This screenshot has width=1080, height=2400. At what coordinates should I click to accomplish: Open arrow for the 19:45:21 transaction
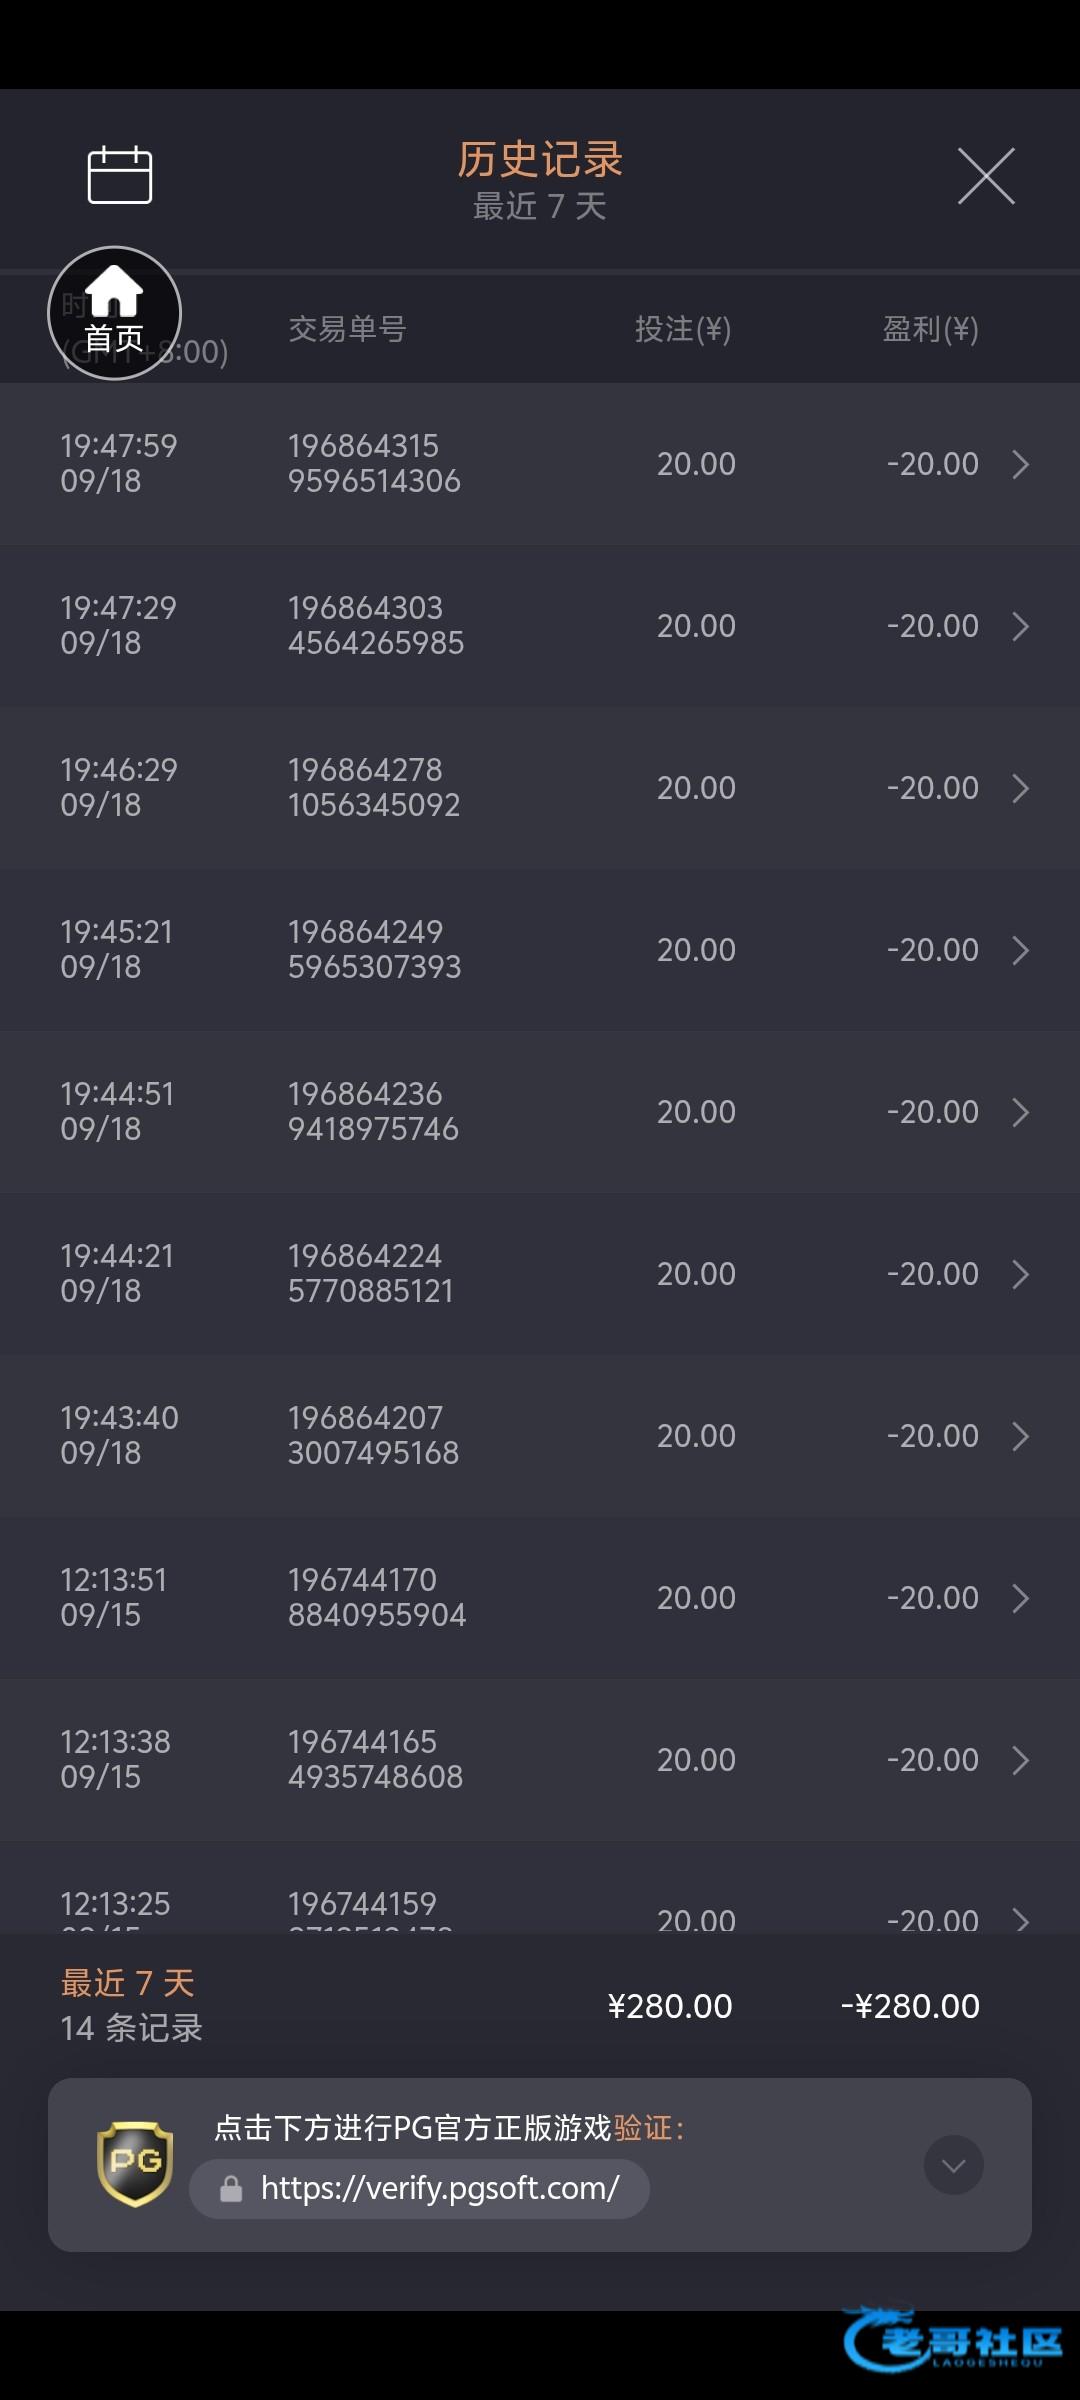tap(1020, 950)
